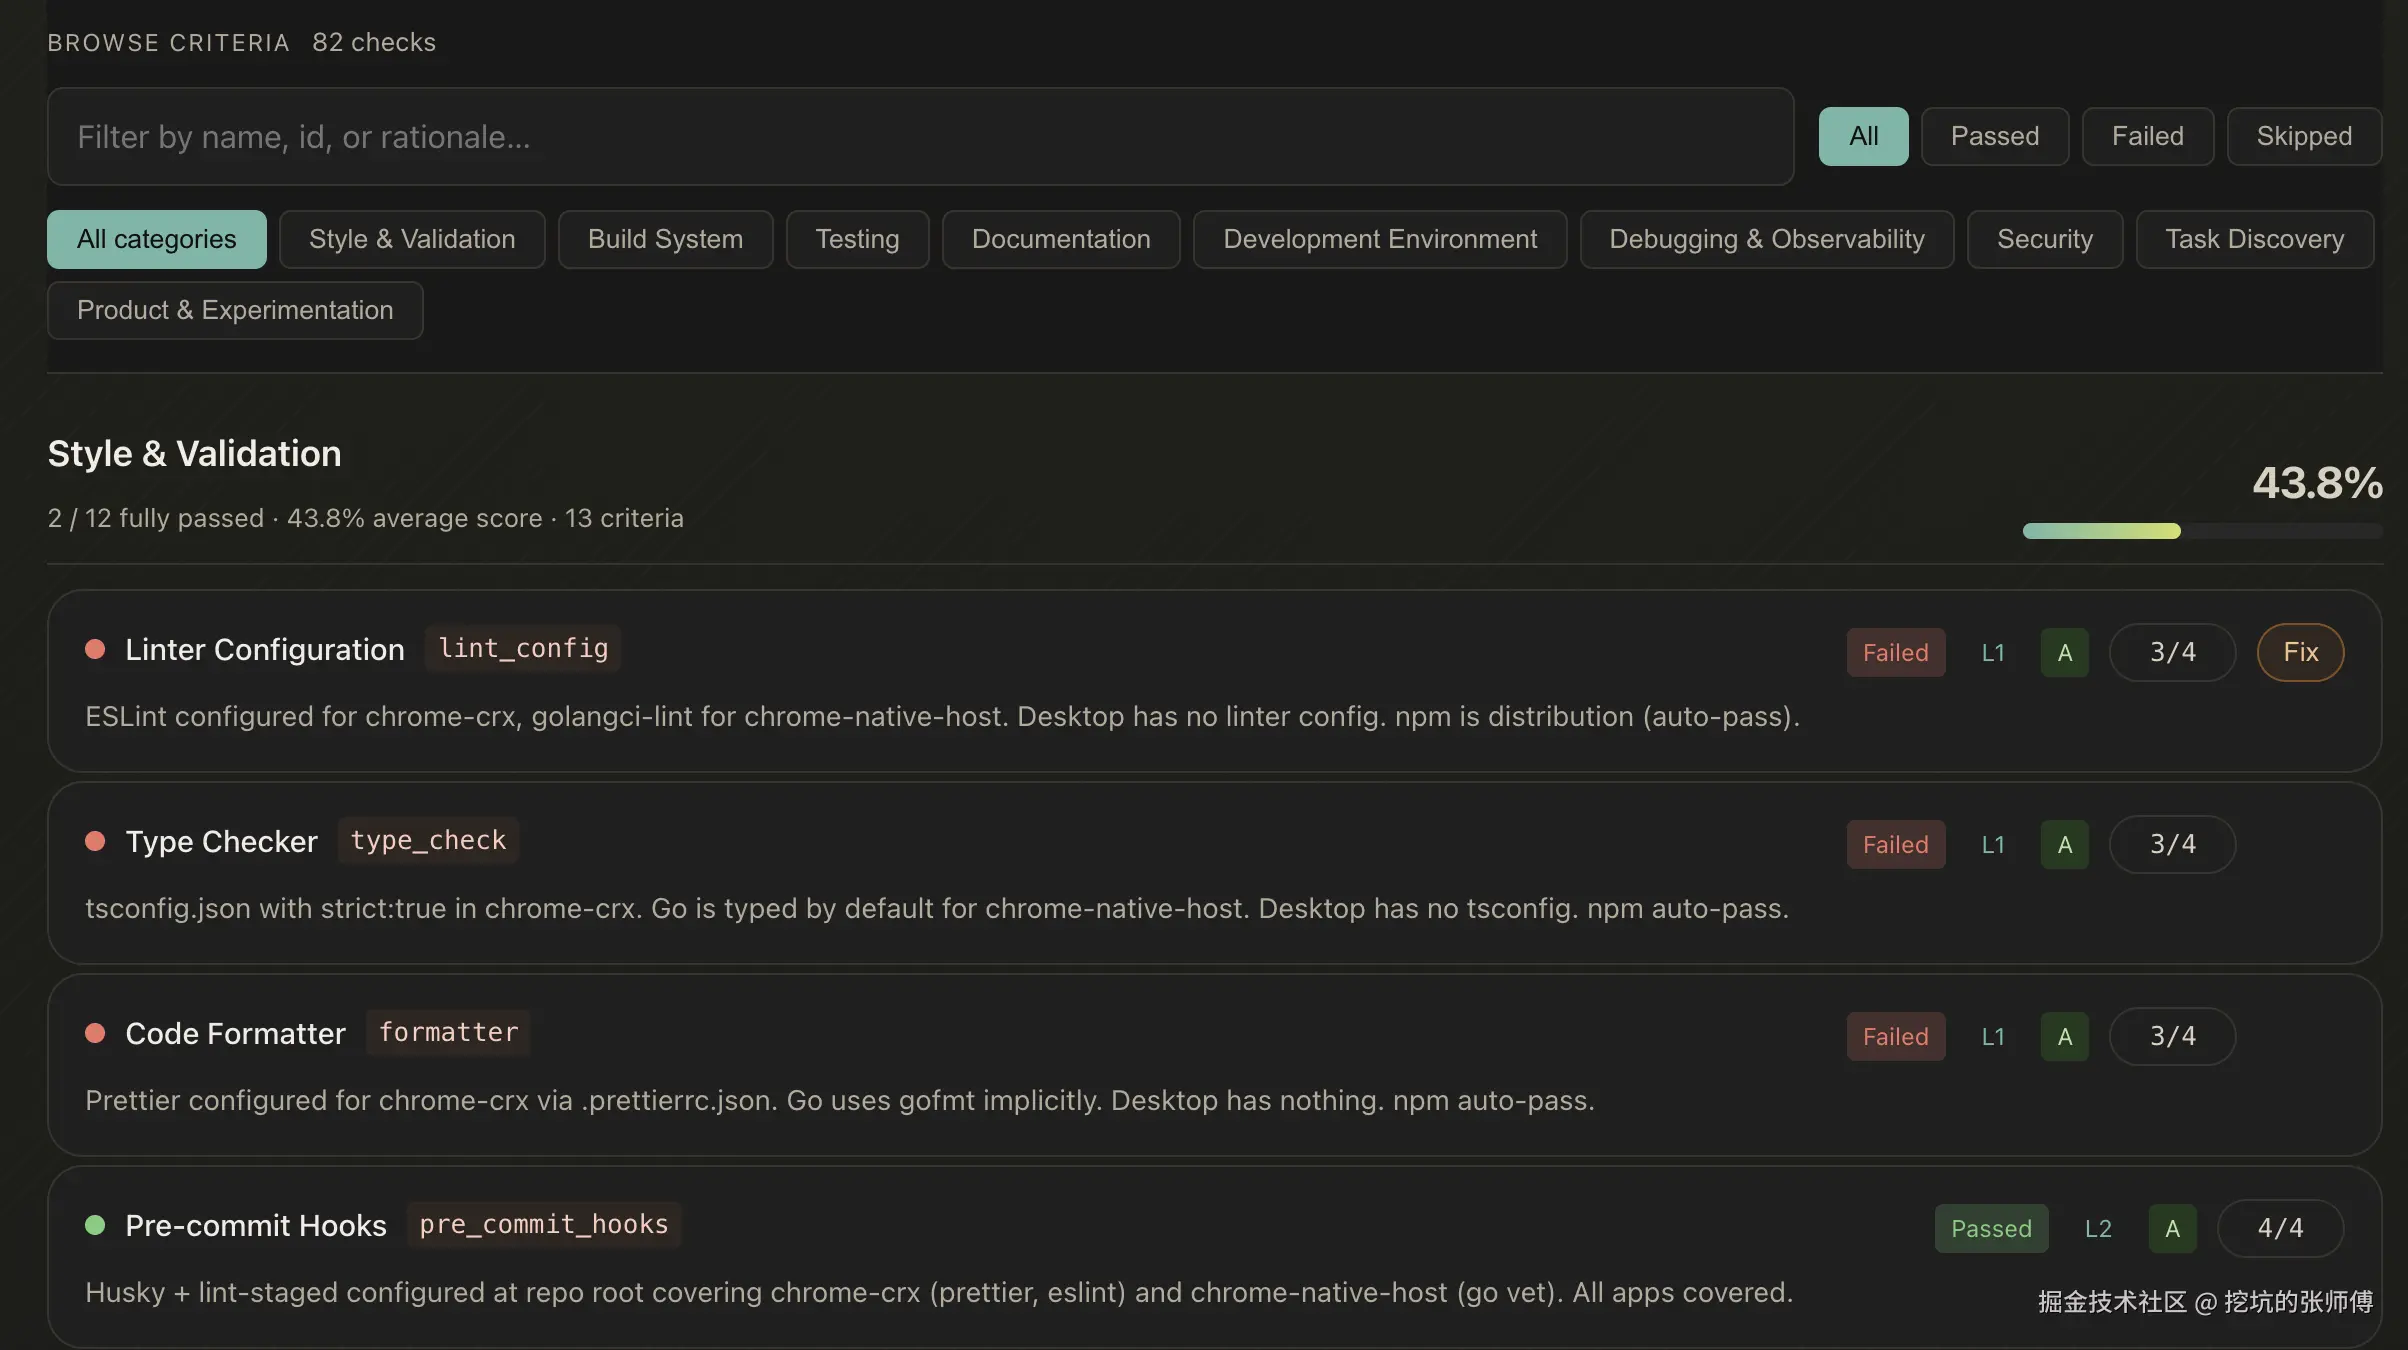Click the 43.8% section score

click(2317, 483)
